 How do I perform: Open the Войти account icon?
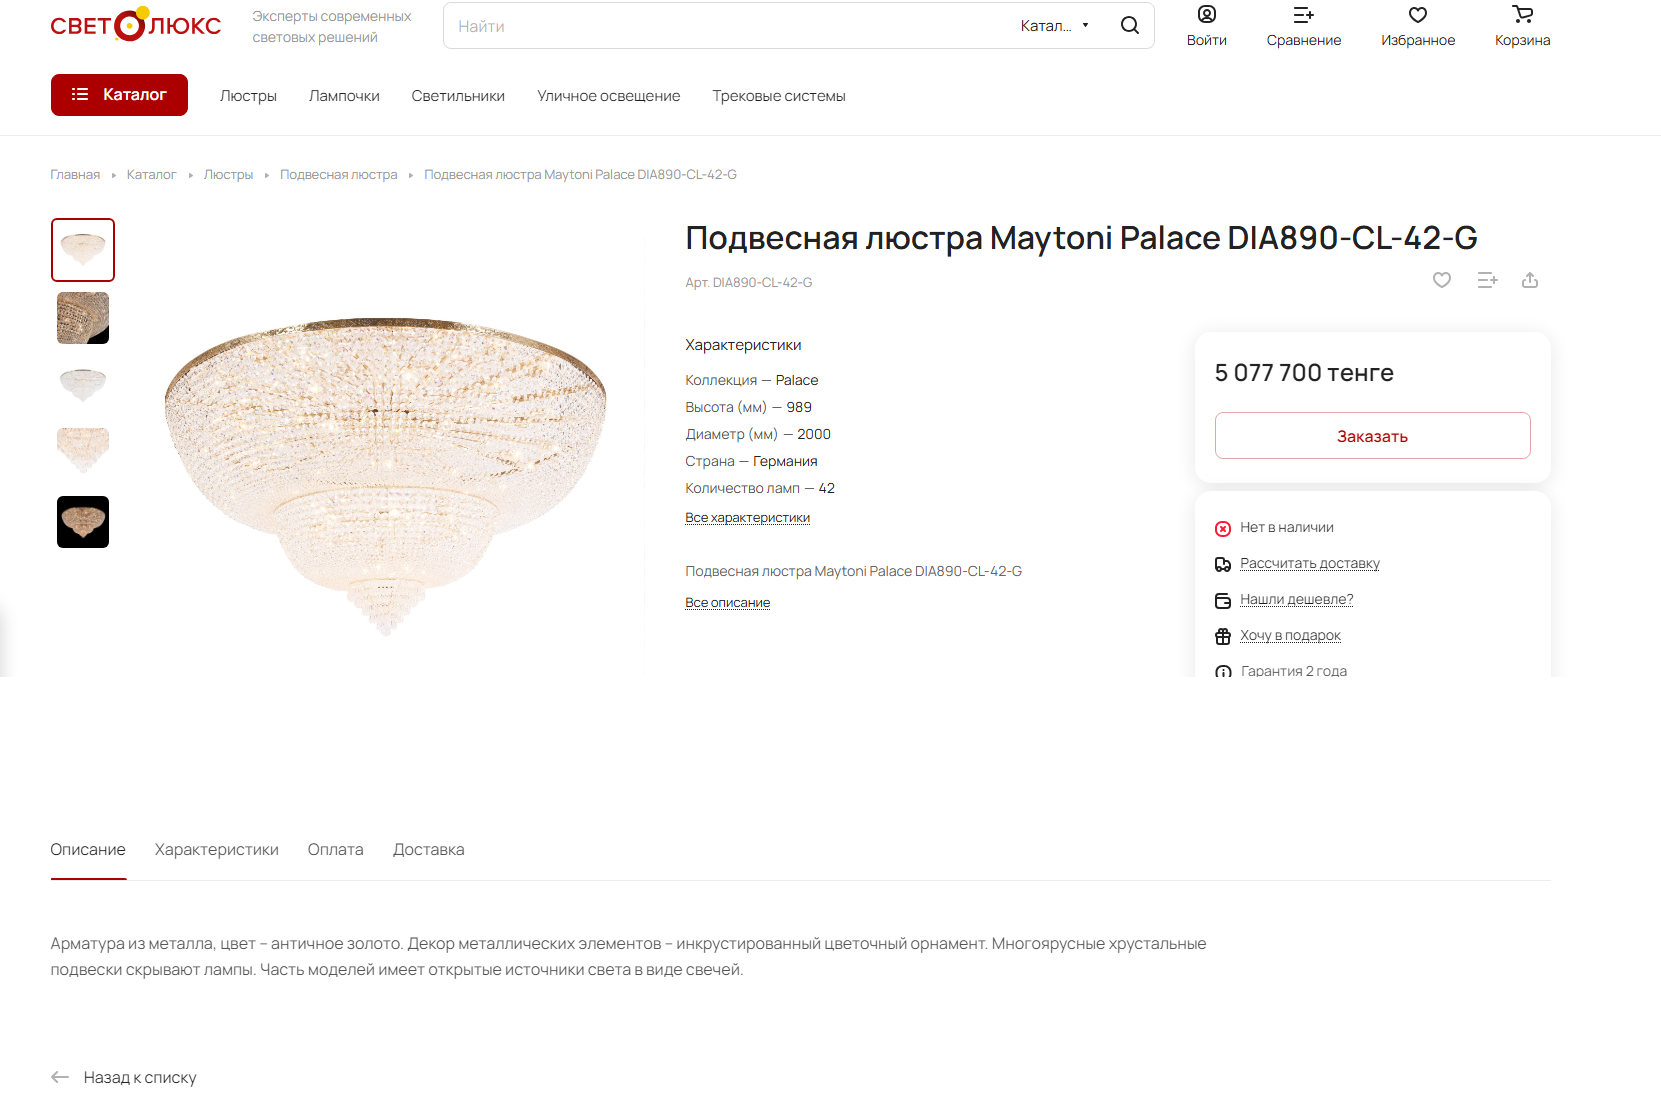(x=1207, y=14)
